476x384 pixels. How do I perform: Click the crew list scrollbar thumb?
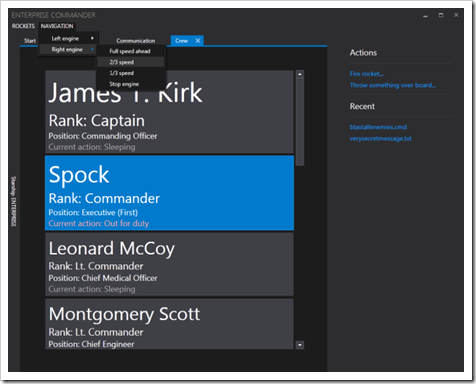pyautogui.click(x=300, y=122)
